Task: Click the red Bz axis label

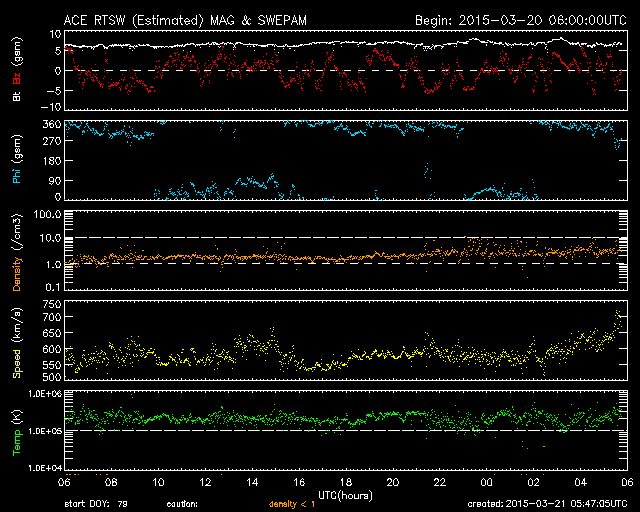Action: coord(17,78)
